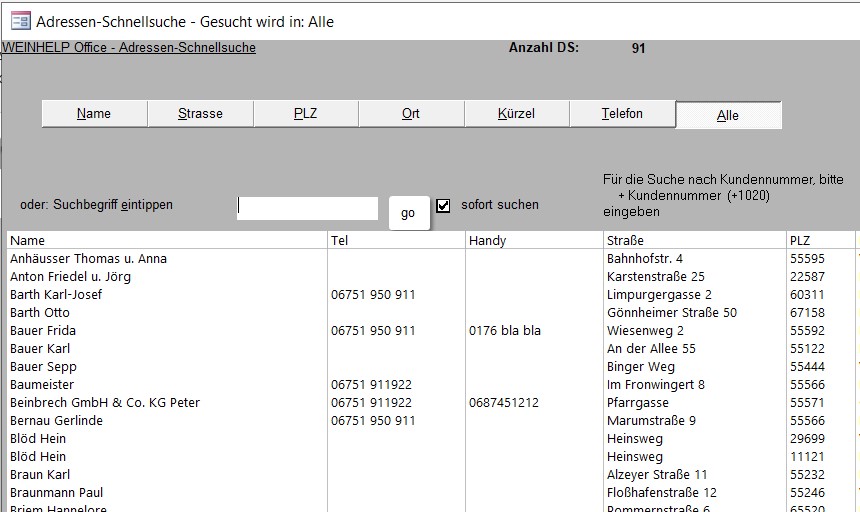Click into the Suchbegriff search input field
Screen dimensions: 860x512
click(307, 208)
